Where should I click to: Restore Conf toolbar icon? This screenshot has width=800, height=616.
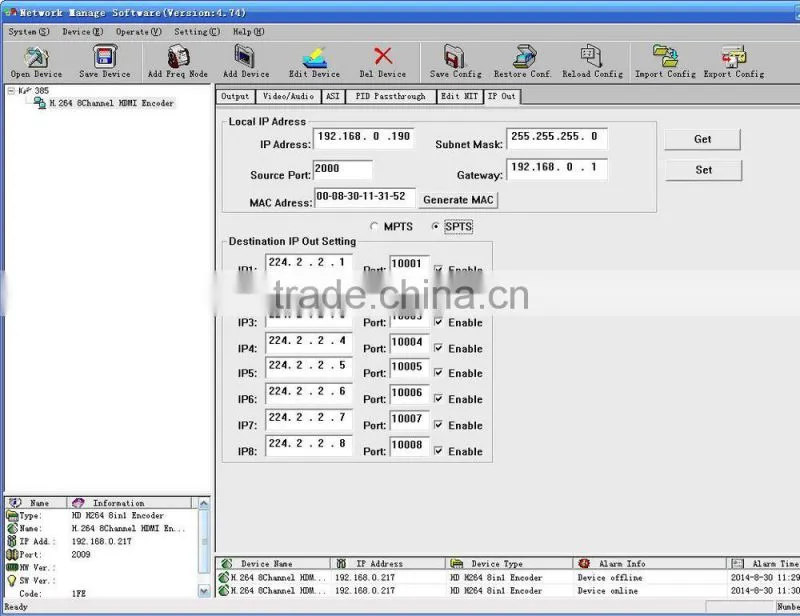tap(522, 62)
